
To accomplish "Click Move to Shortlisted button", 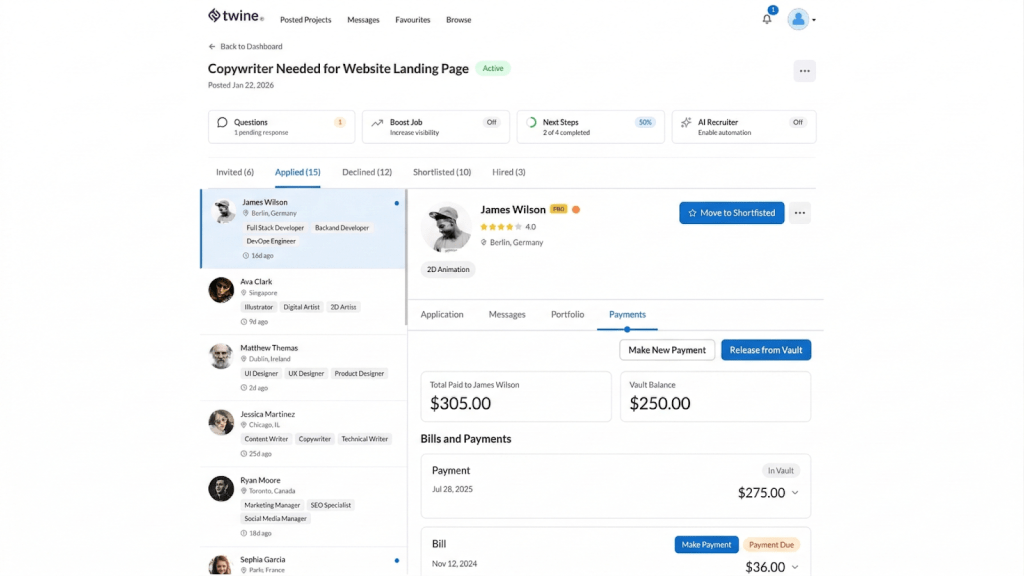I will pyautogui.click(x=731, y=213).
